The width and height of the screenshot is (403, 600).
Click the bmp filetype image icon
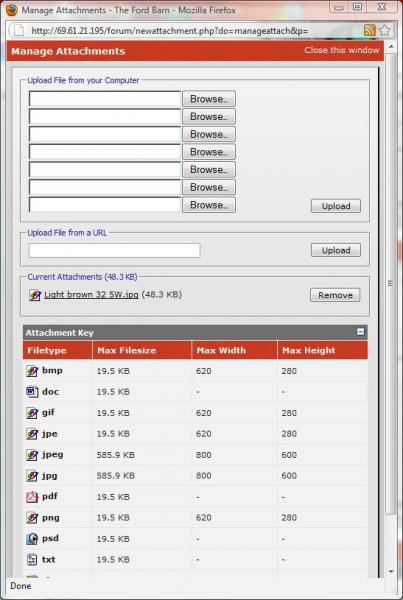click(32, 371)
